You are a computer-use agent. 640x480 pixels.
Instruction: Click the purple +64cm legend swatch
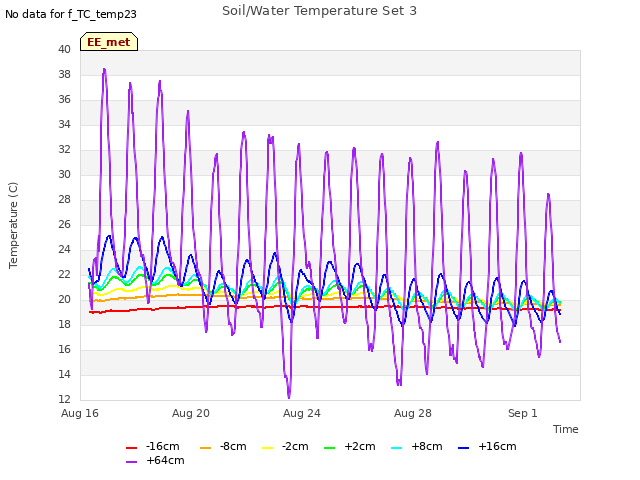(x=131, y=462)
